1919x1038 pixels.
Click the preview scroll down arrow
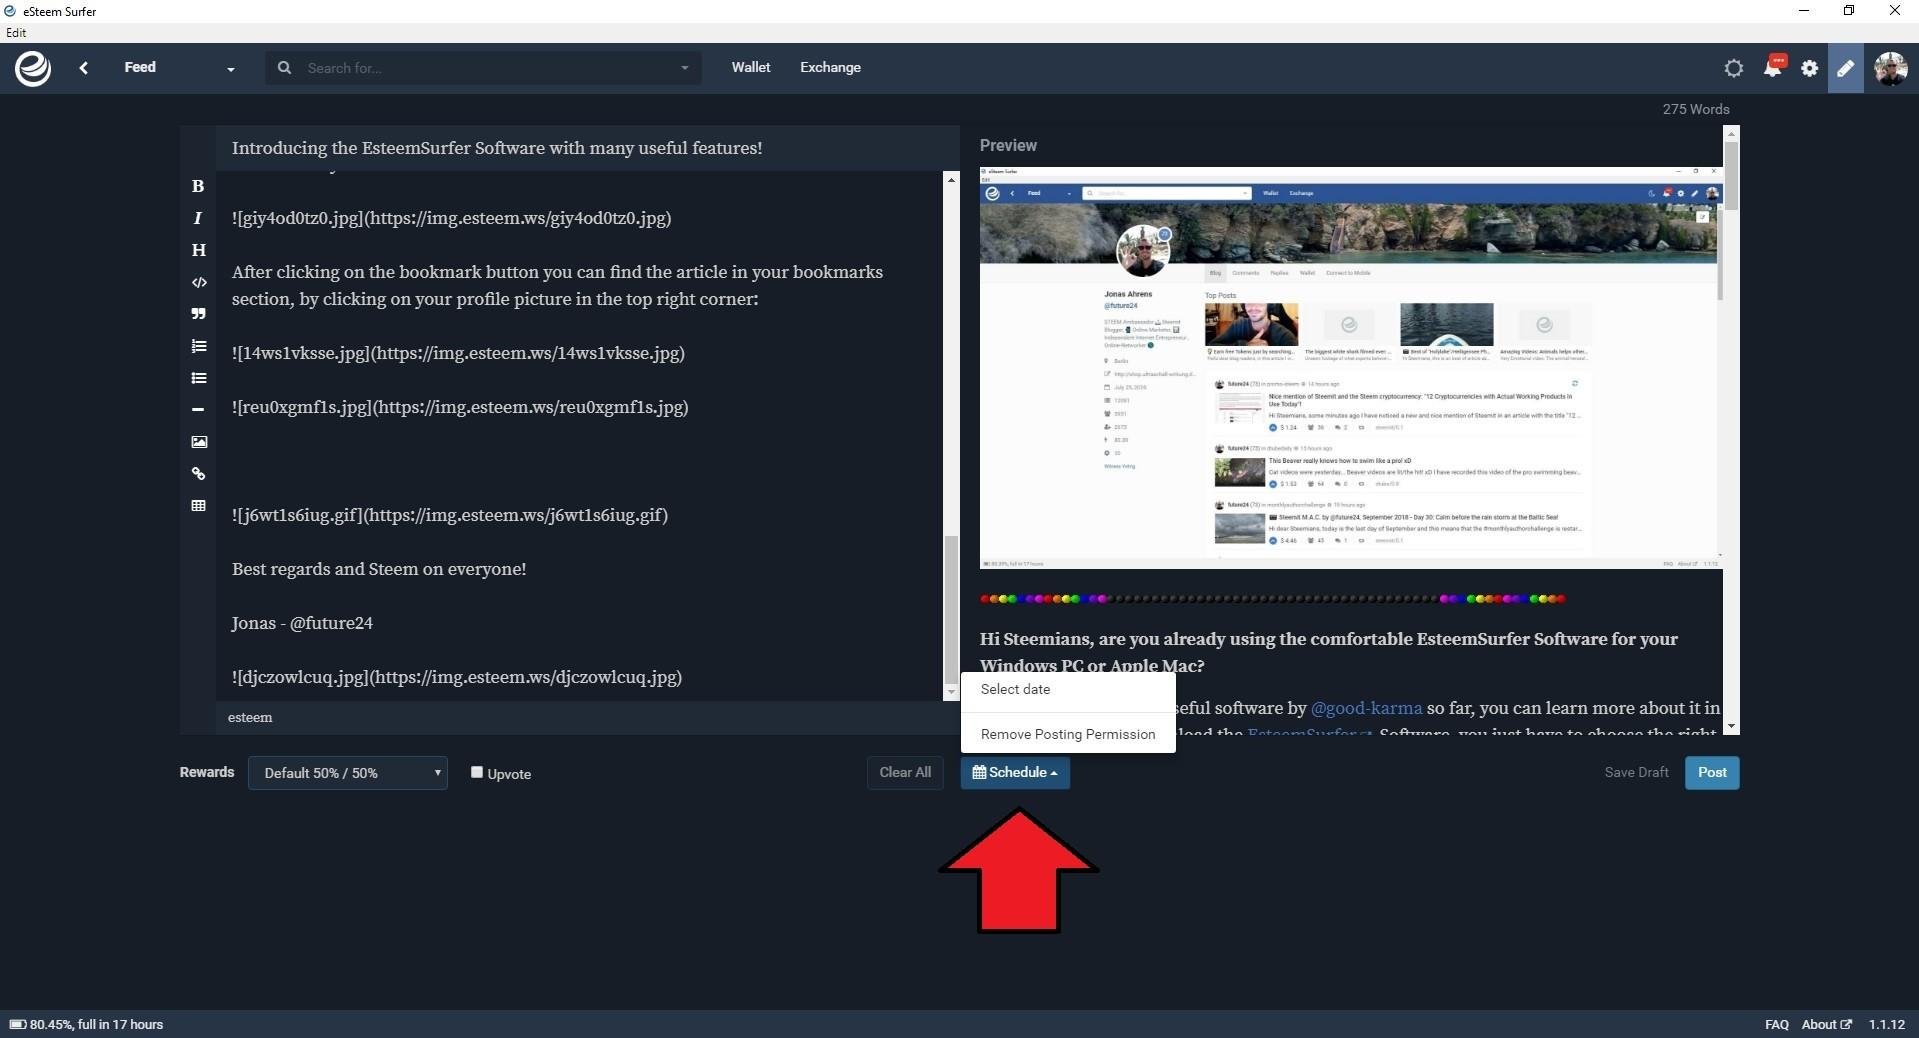[1731, 727]
